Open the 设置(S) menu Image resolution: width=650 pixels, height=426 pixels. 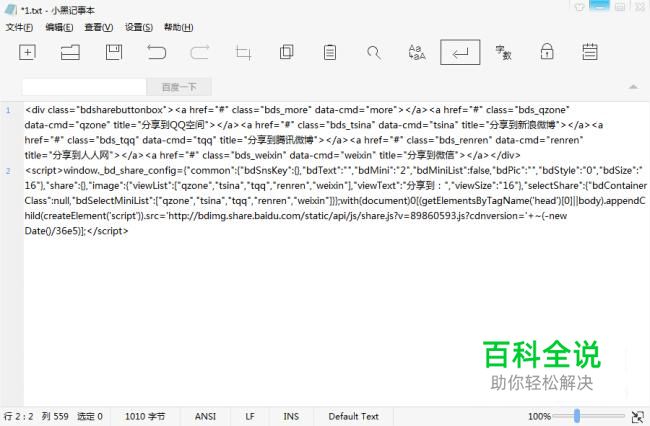pyautogui.click(x=139, y=27)
